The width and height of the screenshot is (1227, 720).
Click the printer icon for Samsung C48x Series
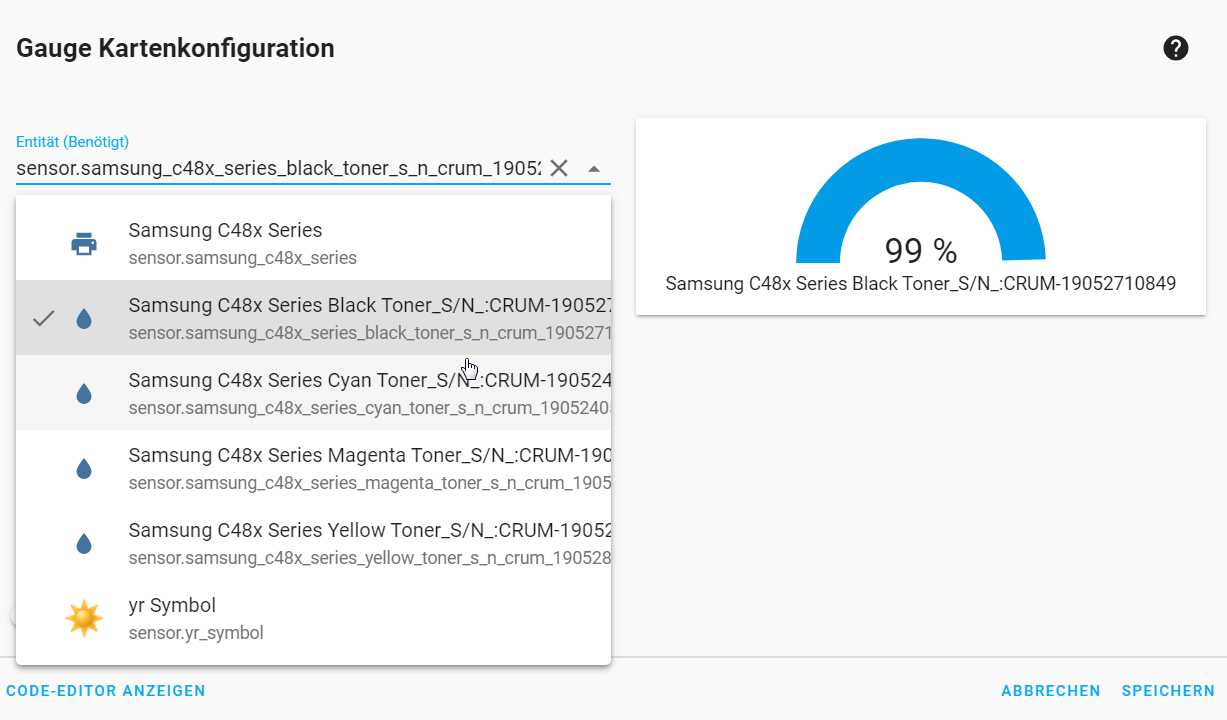(x=84, y=244)
